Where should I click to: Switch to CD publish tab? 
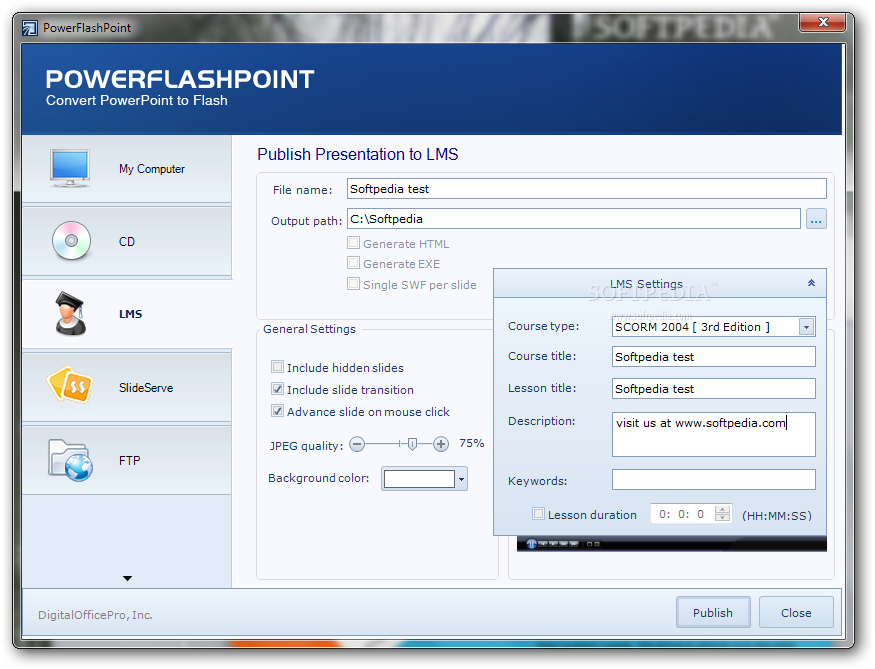pos(127,241)
